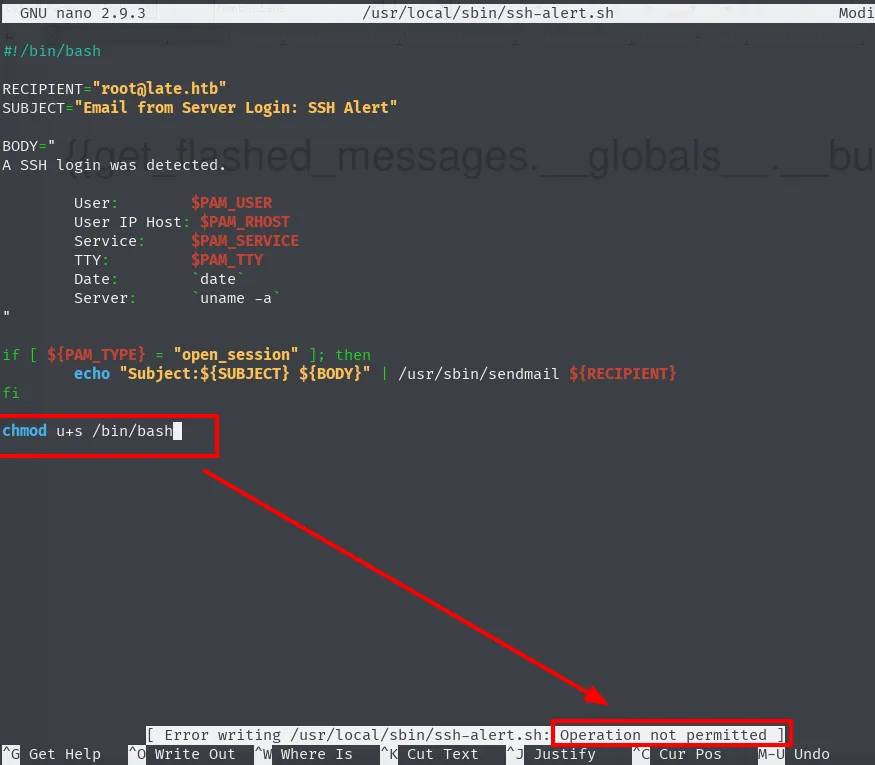Click the echo command keyword
Image resolution: width=875 pixels, height=765 pixels.
pyautogui.click(x=92, y=373)
